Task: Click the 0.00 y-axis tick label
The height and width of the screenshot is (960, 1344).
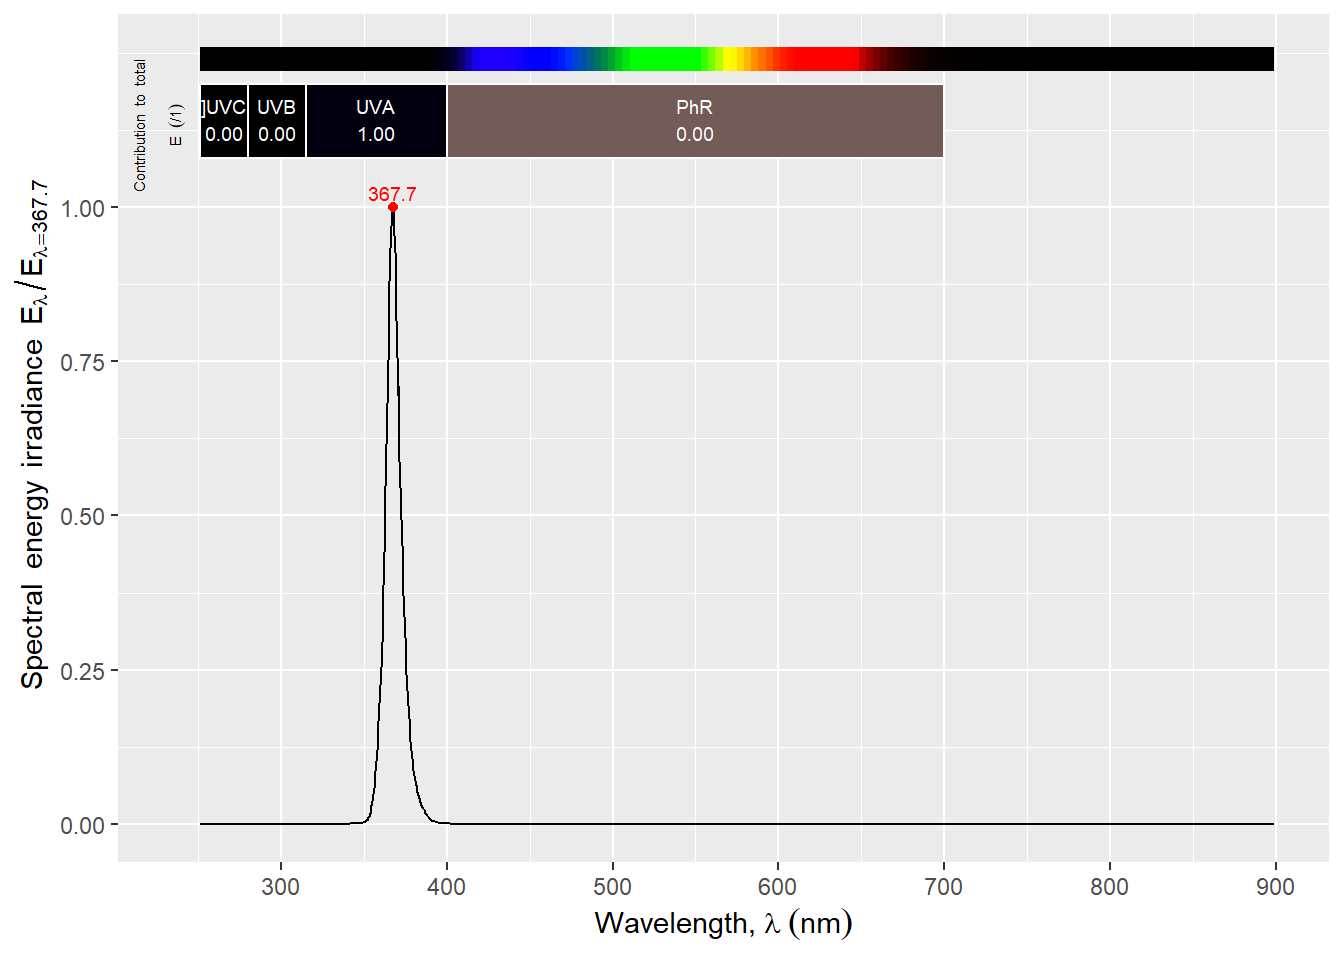Action: [83, 826]
